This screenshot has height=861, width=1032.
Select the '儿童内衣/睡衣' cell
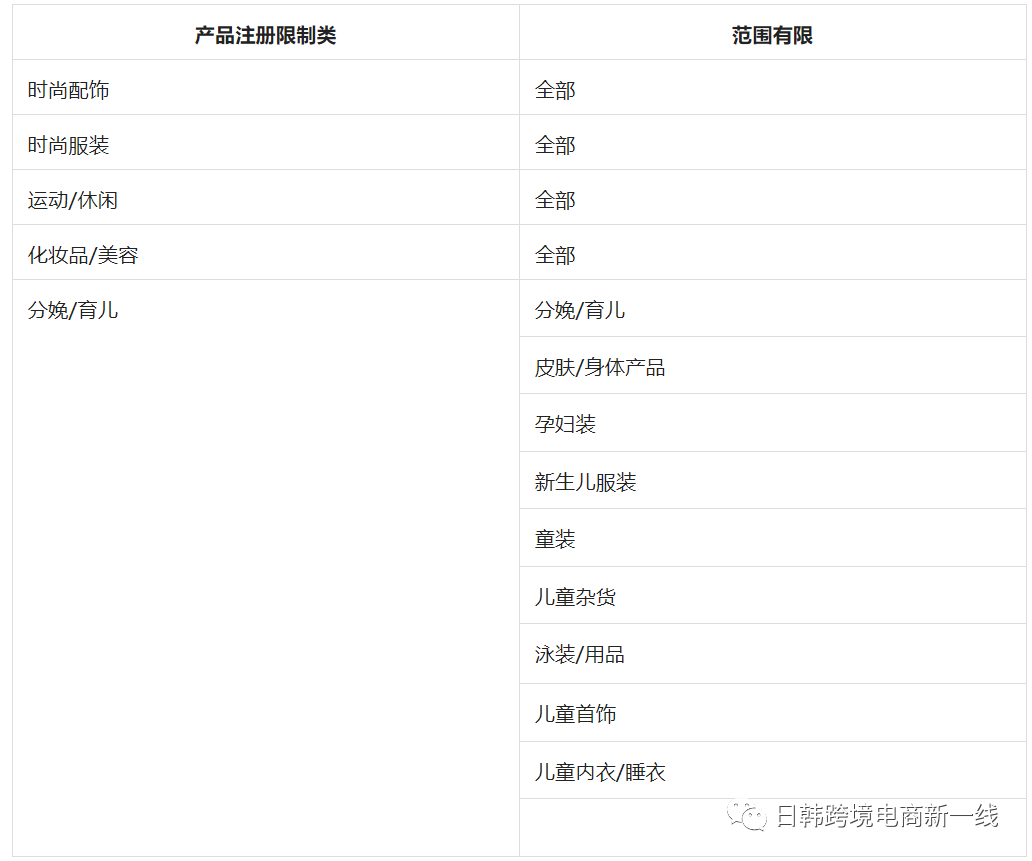point(773,771)
